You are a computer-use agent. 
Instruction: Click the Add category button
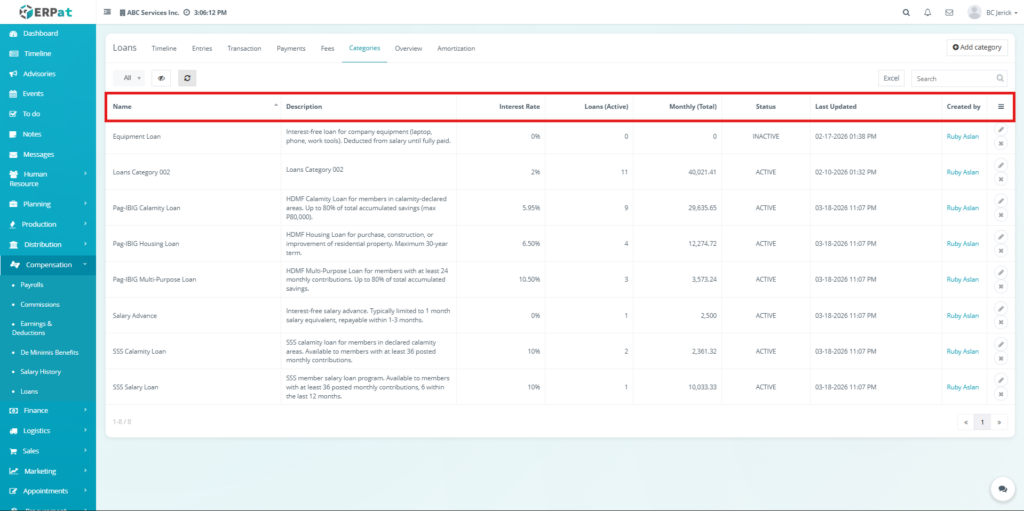[x=977, y=47]
